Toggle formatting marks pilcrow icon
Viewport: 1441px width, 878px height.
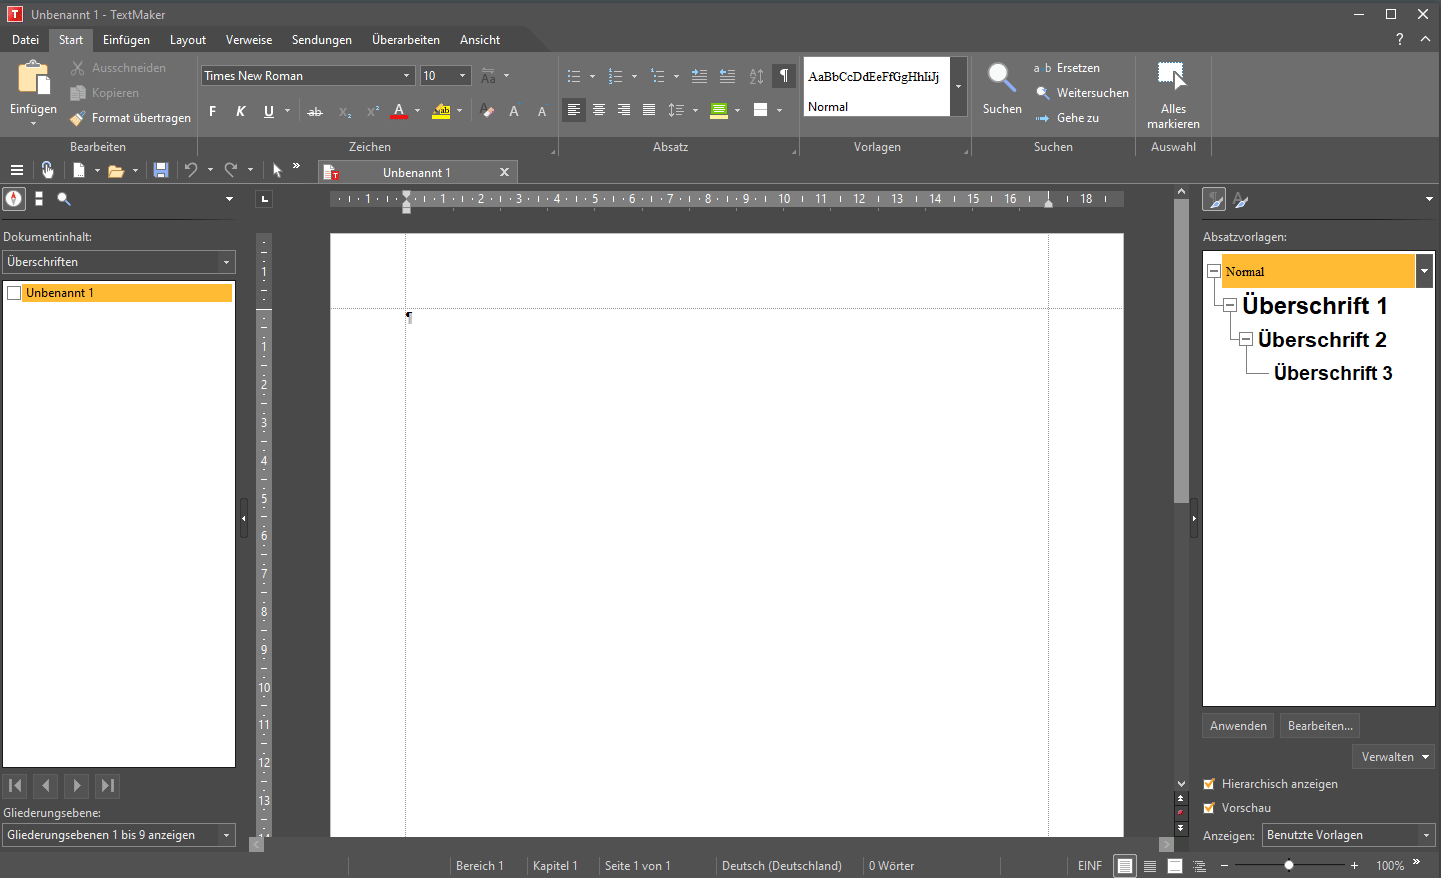pos(784,76)
